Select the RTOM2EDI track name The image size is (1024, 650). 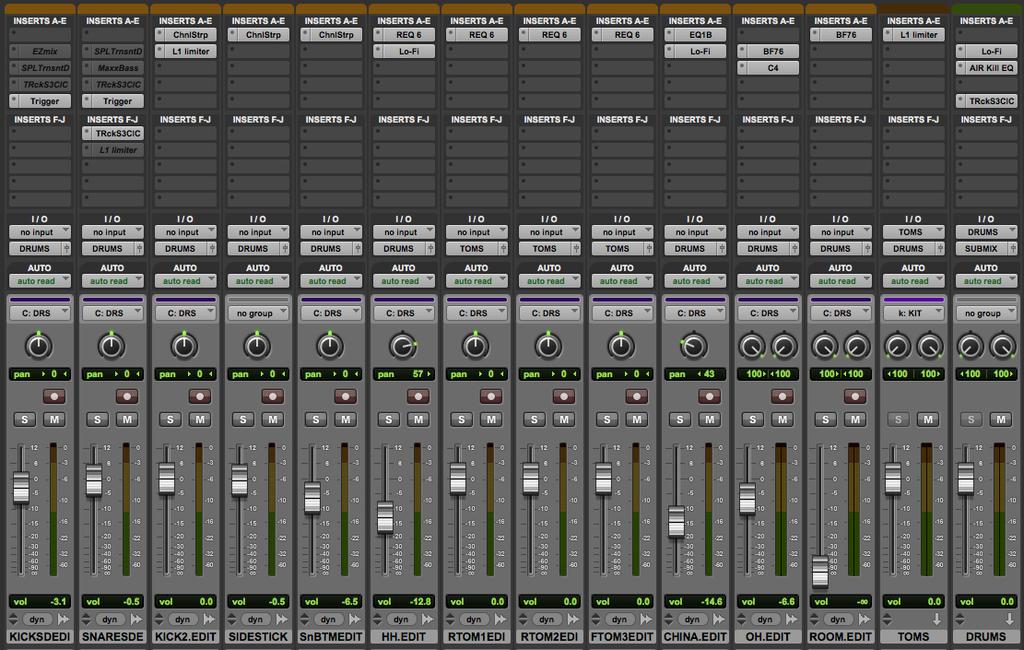(x=549, y=637)
